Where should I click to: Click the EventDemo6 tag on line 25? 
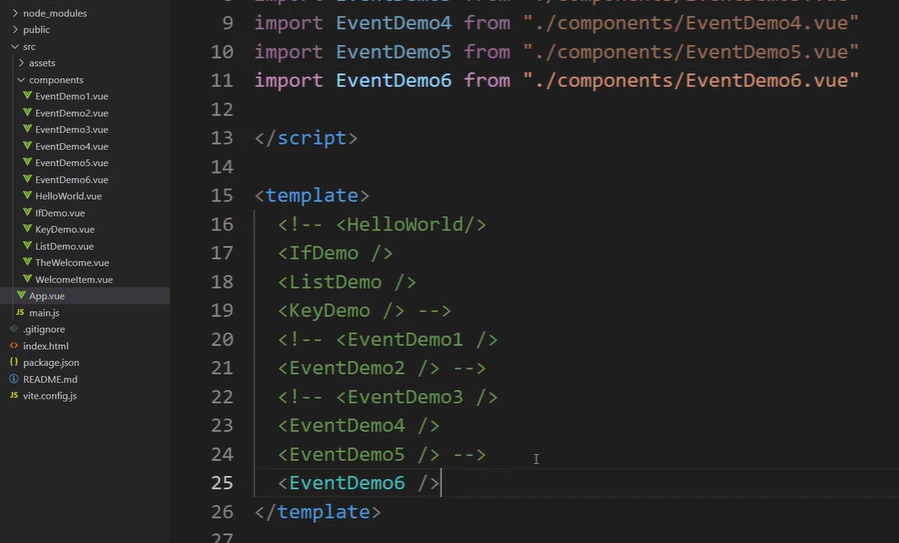(359, 483)
